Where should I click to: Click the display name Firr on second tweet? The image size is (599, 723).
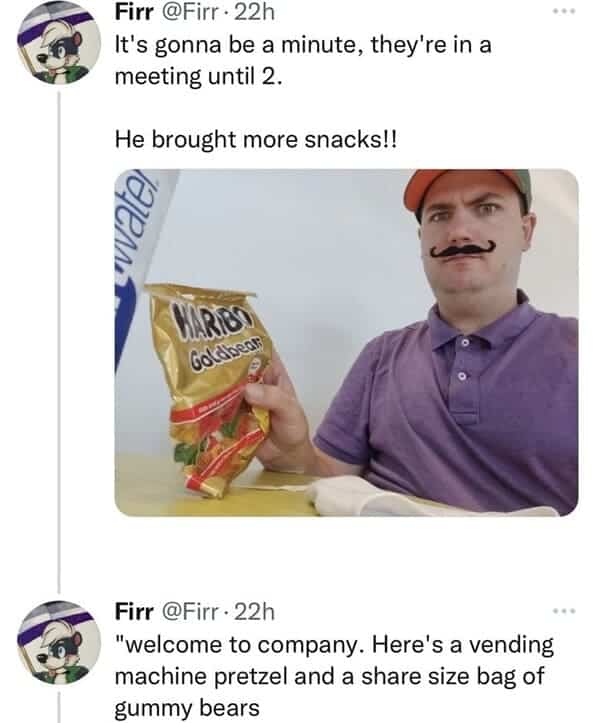click(x=134, y=611)
